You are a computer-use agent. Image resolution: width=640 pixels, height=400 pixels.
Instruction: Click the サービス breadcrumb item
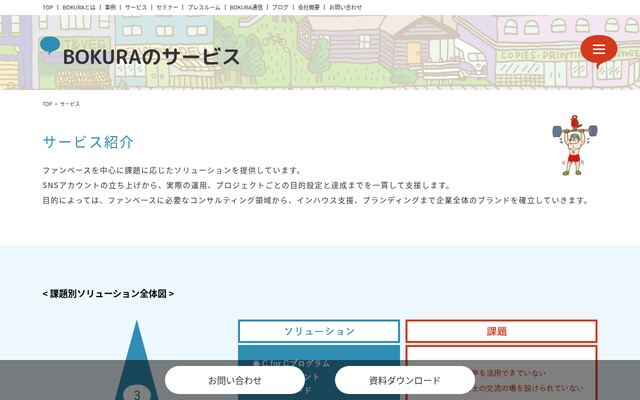[x=70, y=104]
